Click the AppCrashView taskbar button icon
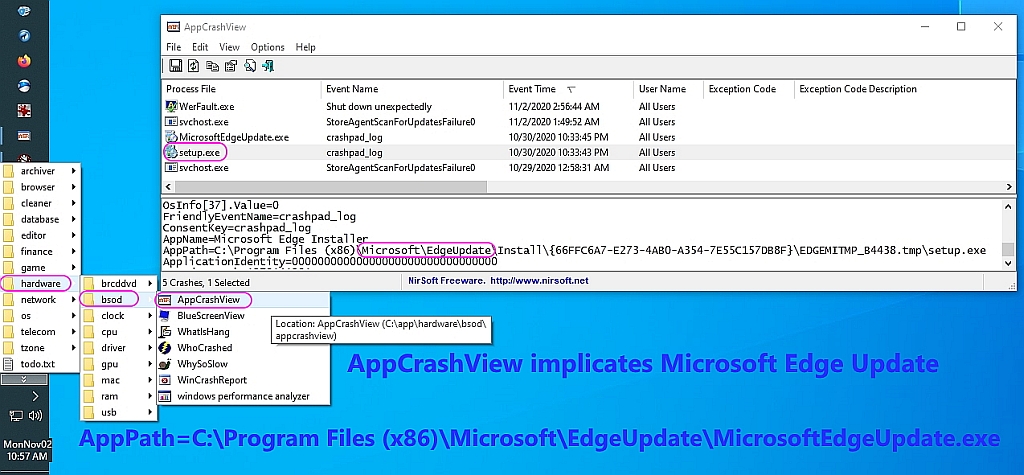Image resolution: width=1024 pixels, height=475 pixels. coord(25,136)
